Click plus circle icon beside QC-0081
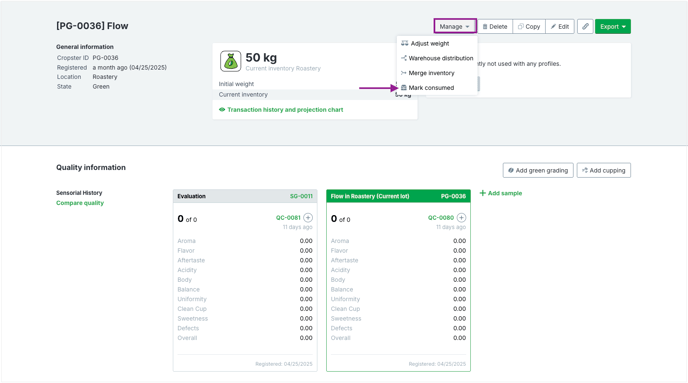Screen dimensions: 688x383 click(x=308, y=218)
